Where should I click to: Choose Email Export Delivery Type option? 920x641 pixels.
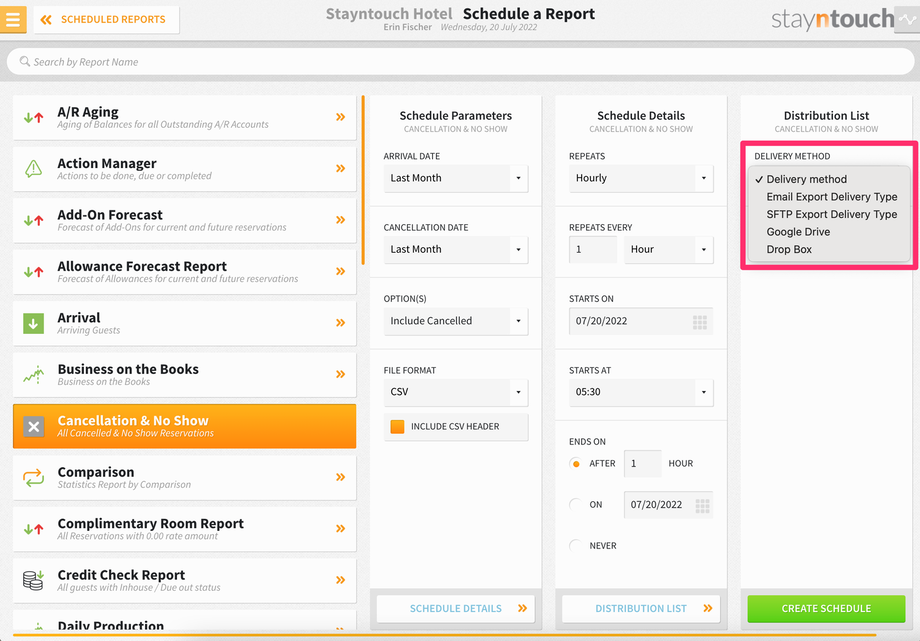click(x=829, y=197)
